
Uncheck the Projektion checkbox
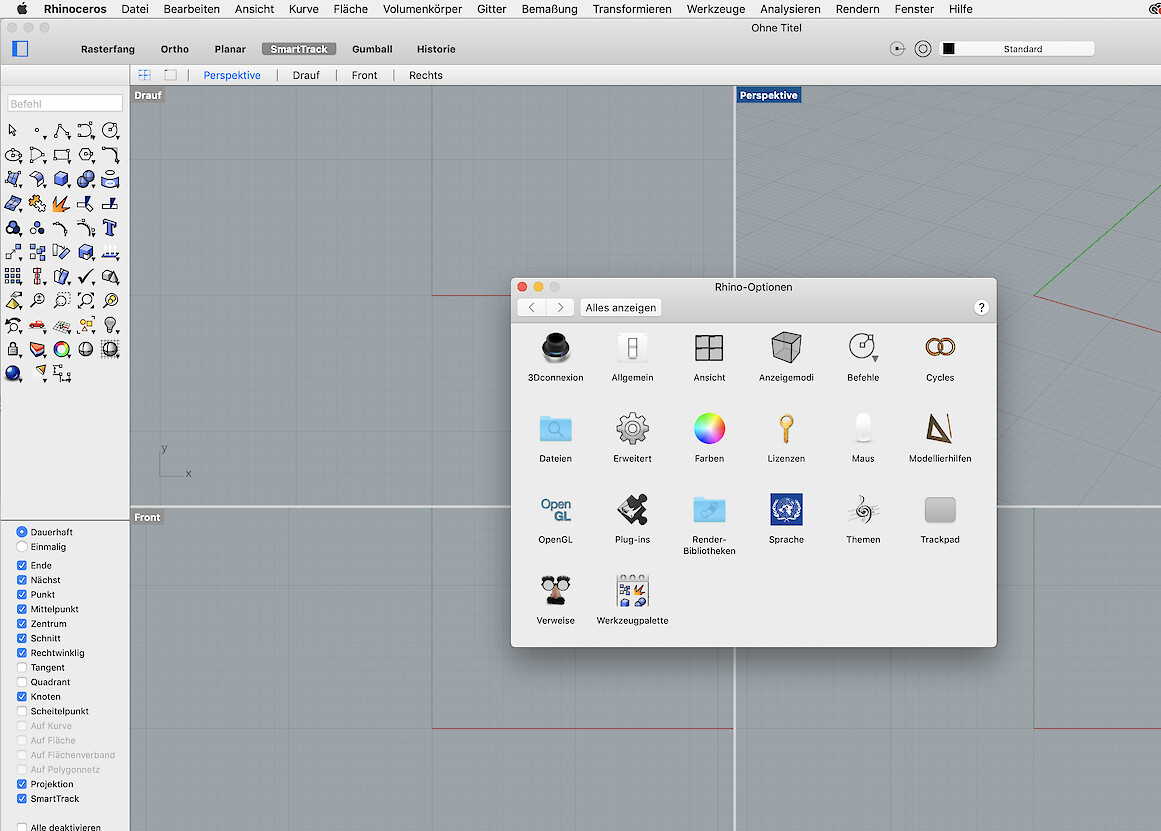pyautogui.click(x=21, y=784)
